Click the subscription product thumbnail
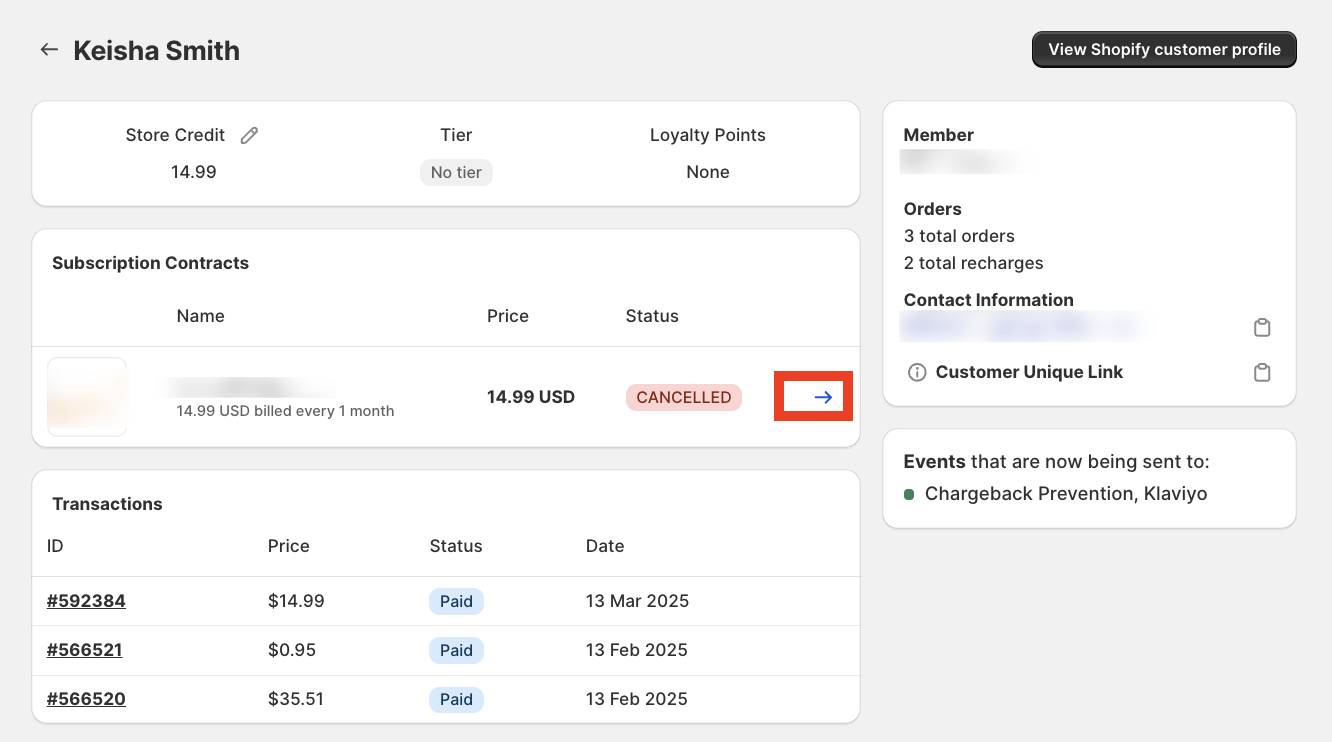 (87, 397)
